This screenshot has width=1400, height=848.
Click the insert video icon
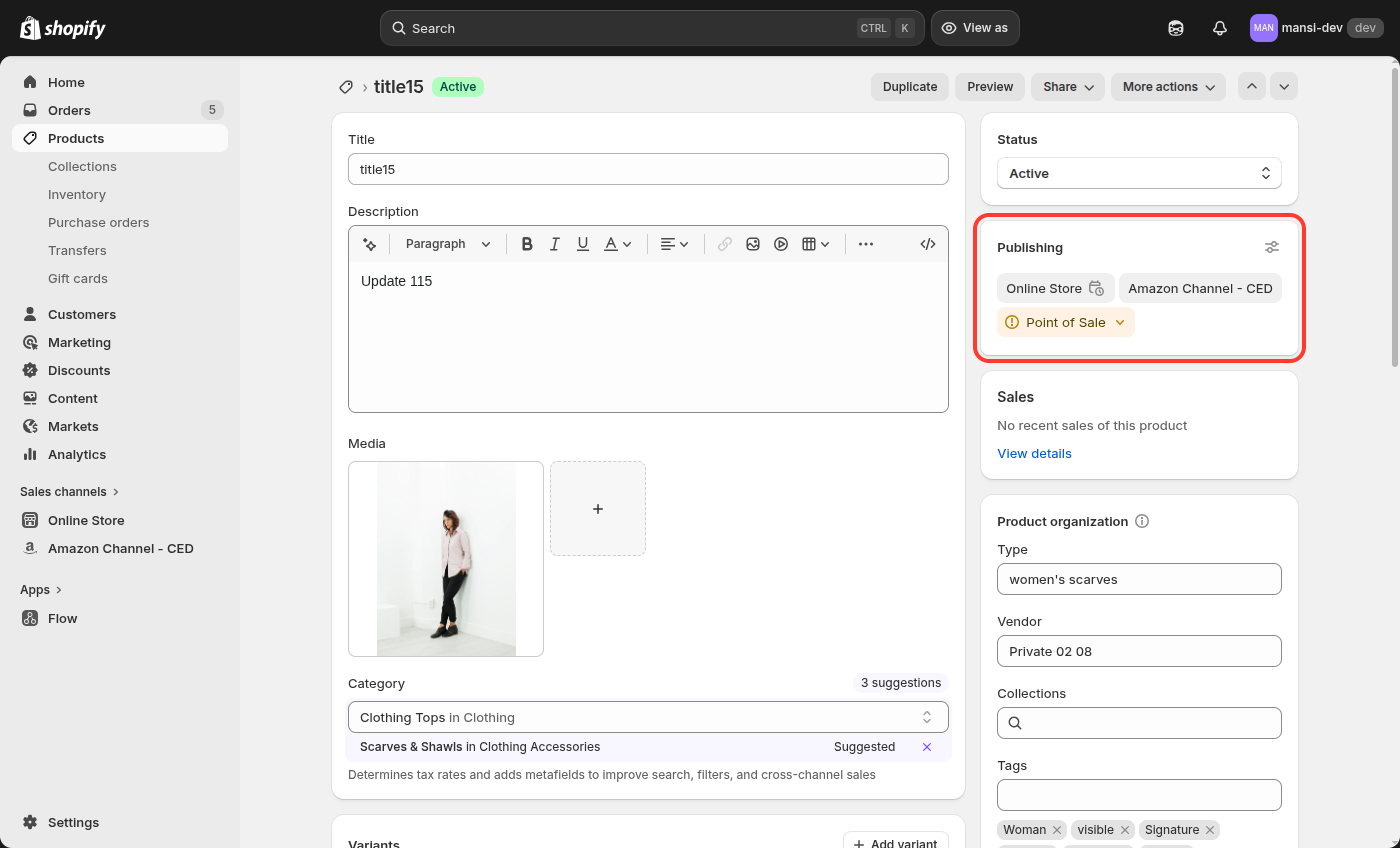[781, 244]
